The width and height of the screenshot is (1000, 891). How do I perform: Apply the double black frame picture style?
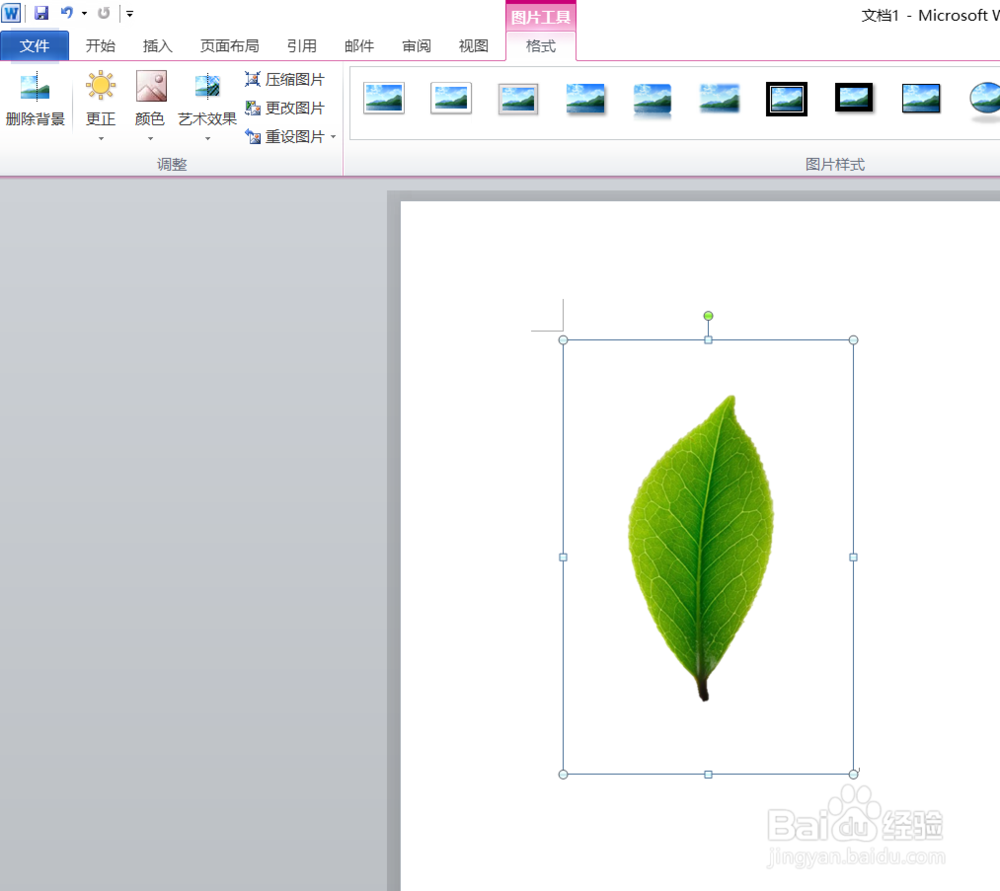[786, 99]
